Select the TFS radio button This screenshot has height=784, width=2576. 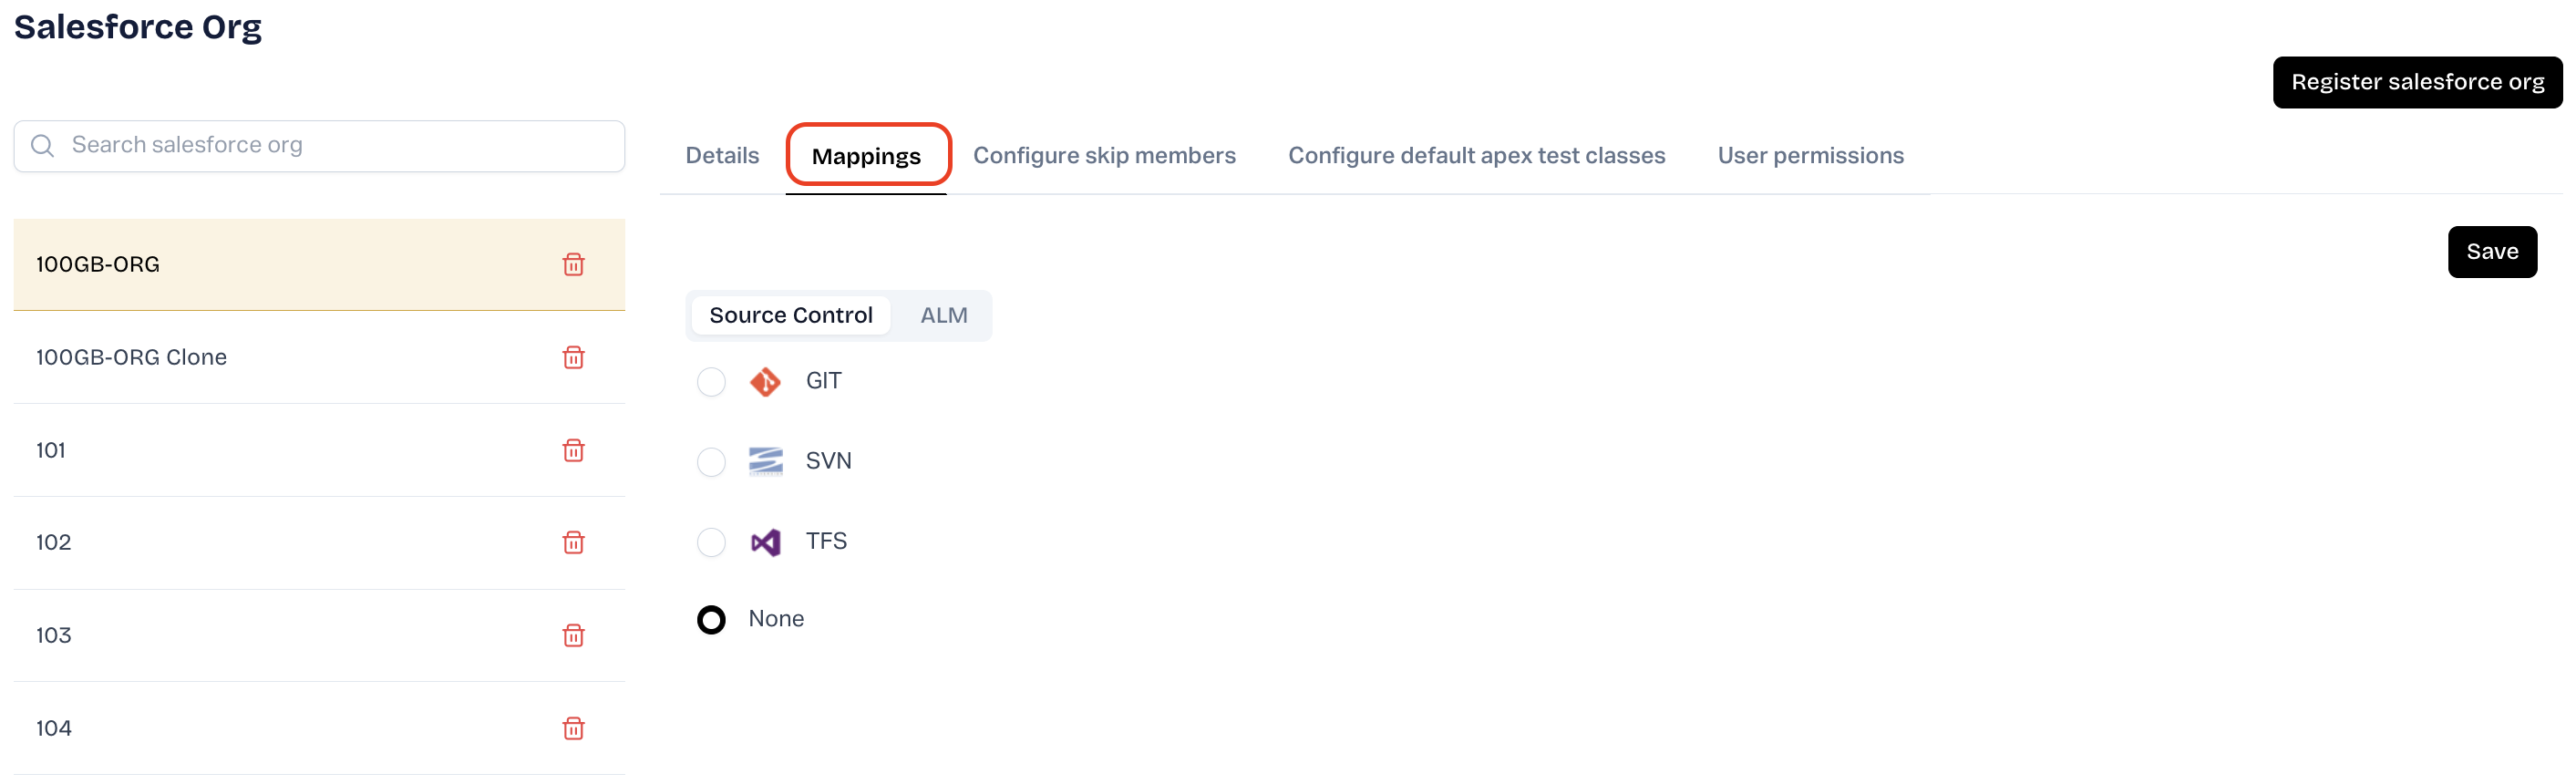711,542
